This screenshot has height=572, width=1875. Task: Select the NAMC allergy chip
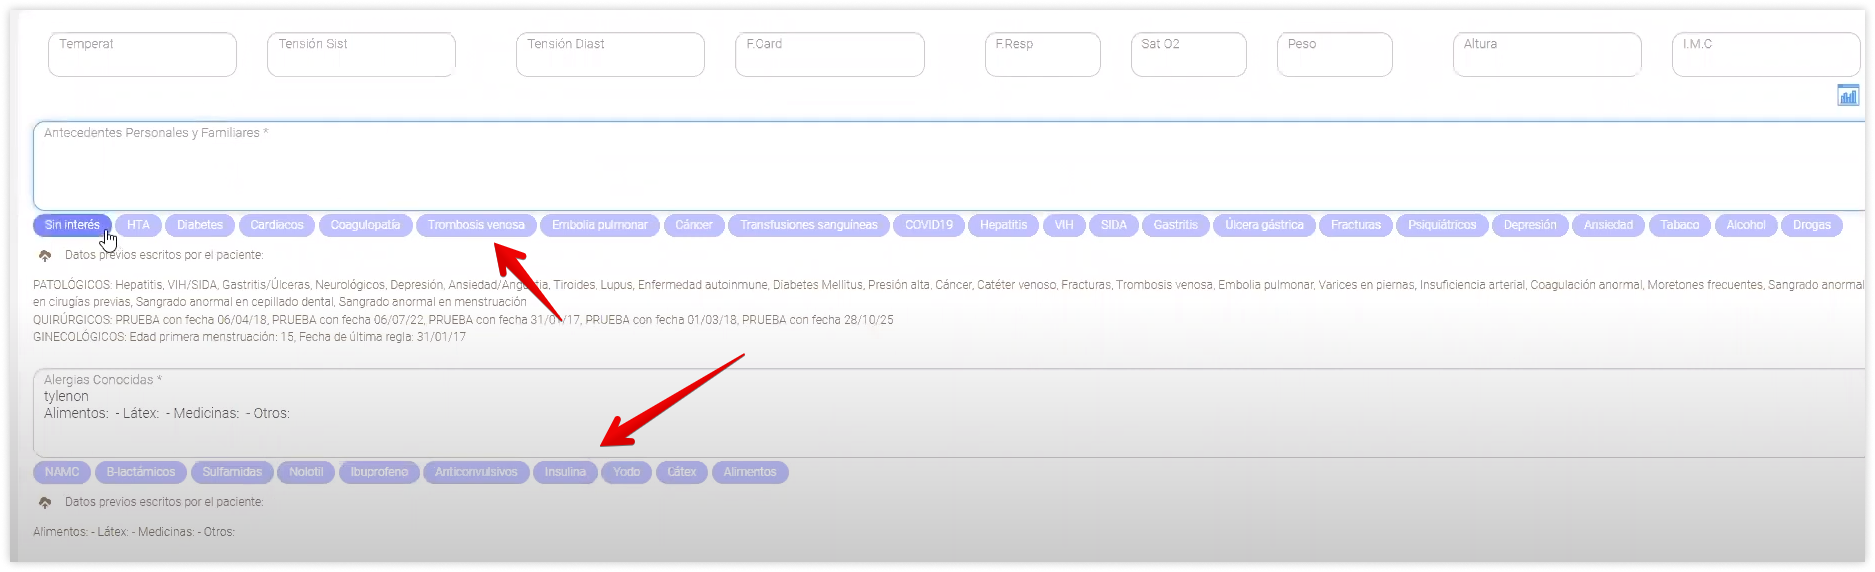(x=62, y=472)
